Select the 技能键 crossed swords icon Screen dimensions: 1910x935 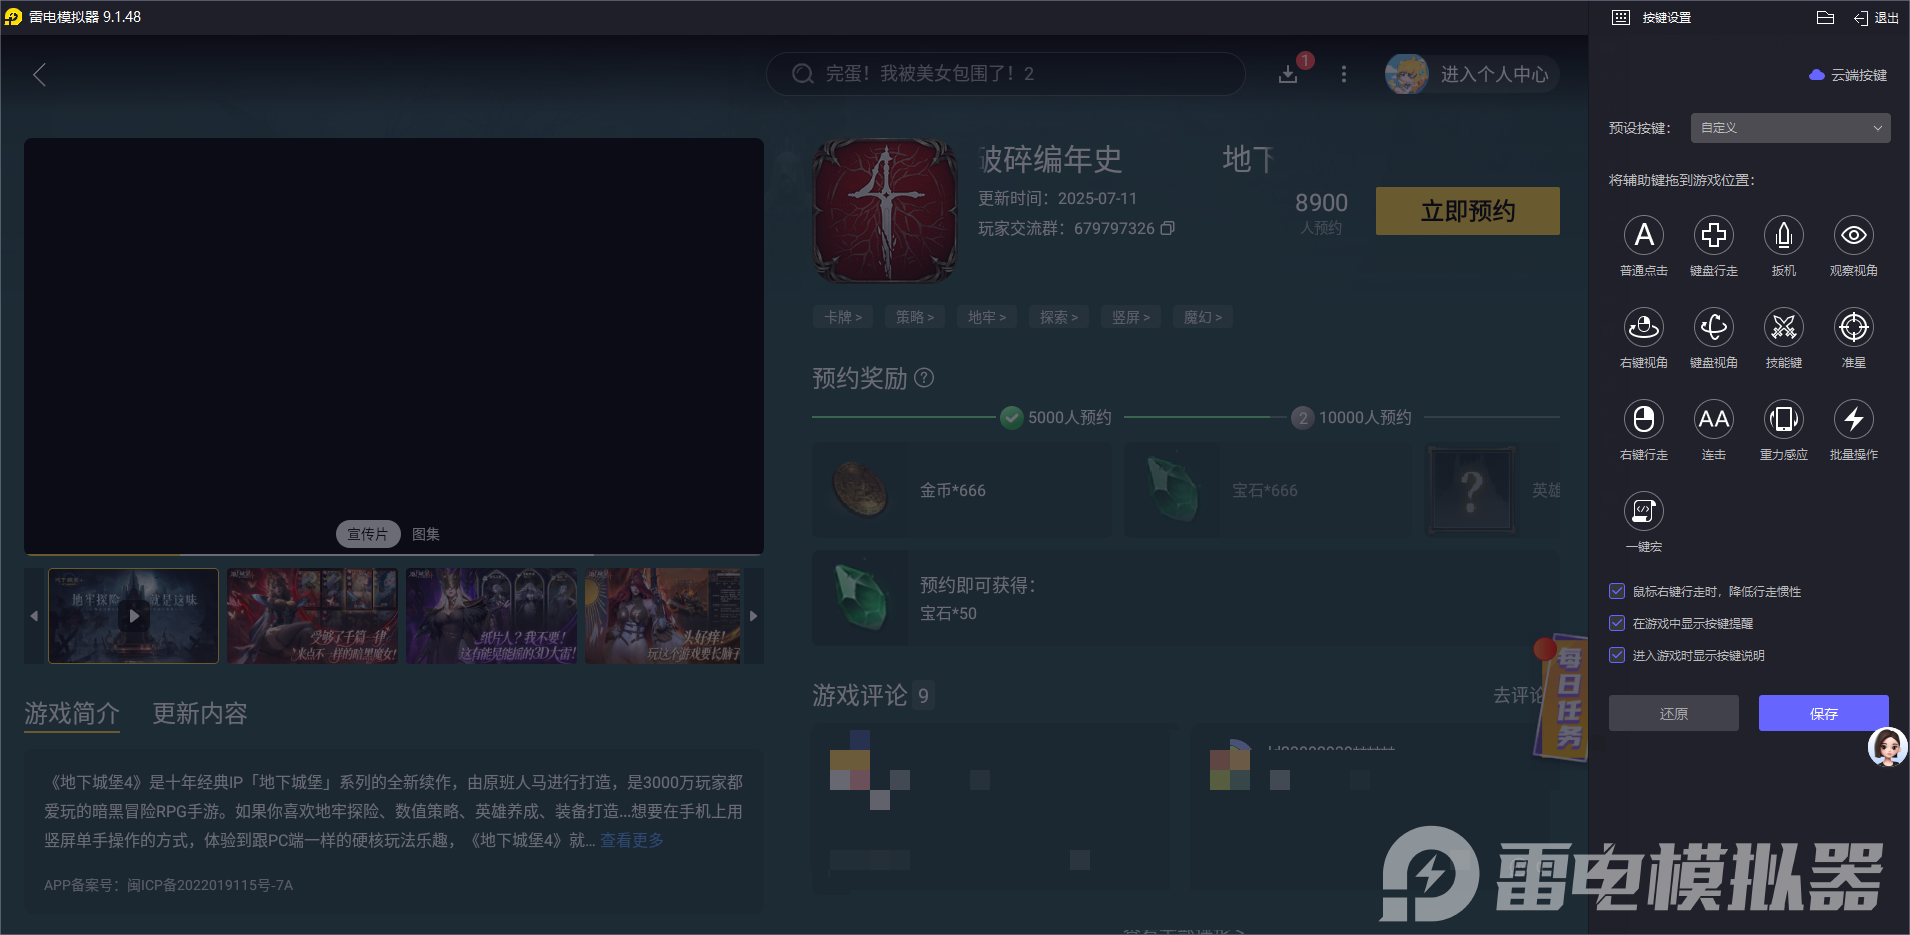pyautogui.click(x=1783, y=327)
